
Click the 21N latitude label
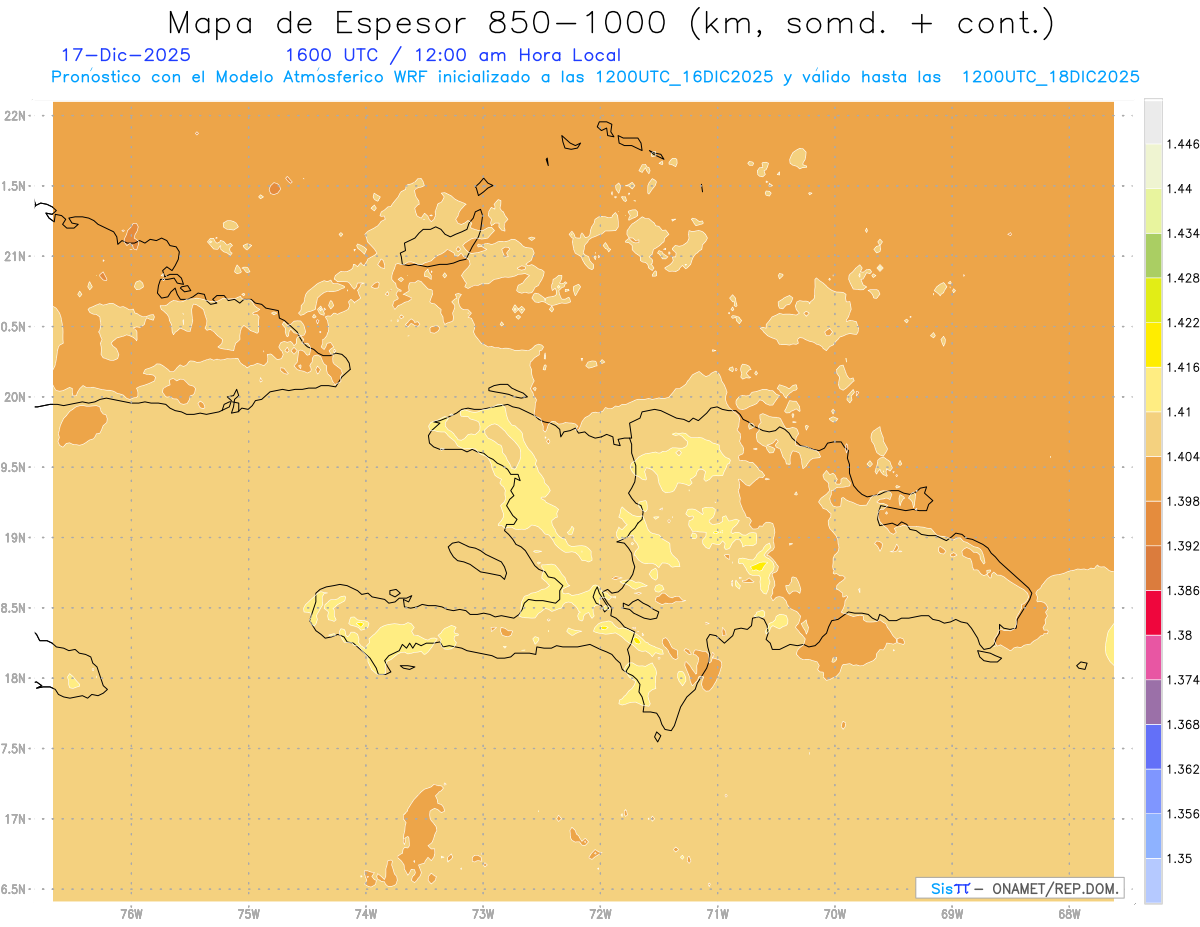tap(15, 256)
